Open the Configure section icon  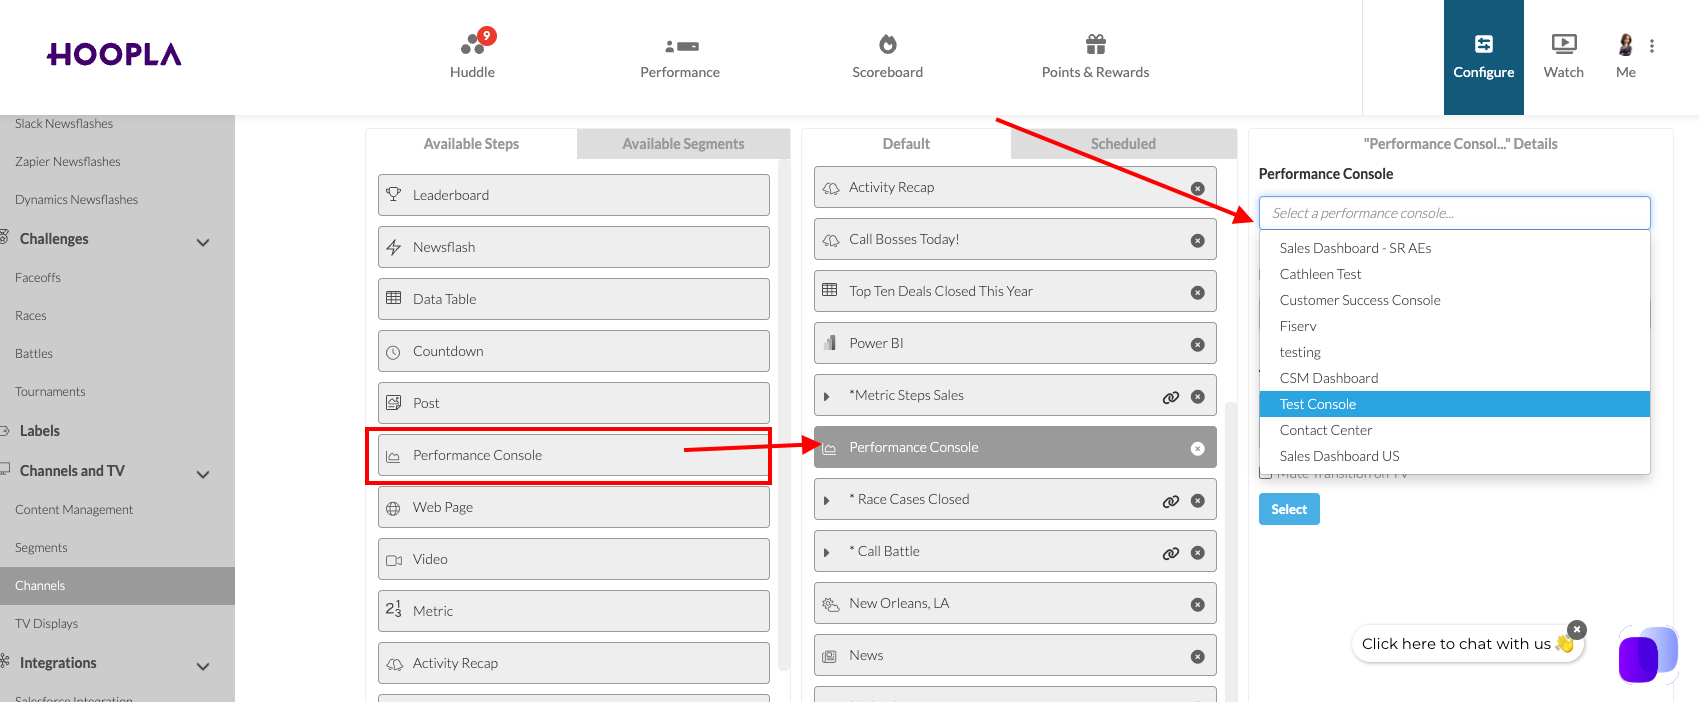pyautogui.click(x=1484, y=44)
